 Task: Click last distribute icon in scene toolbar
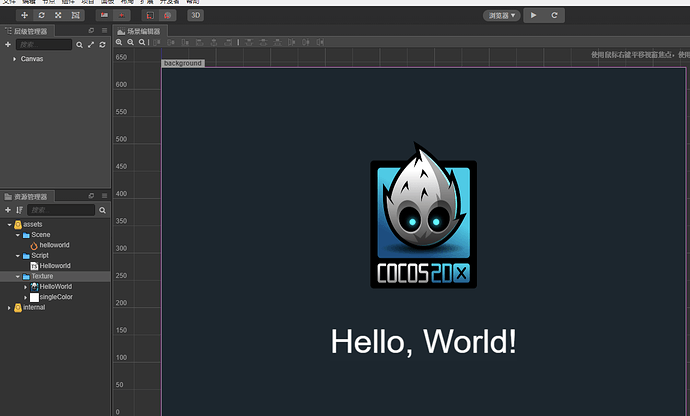click(320, 42)
